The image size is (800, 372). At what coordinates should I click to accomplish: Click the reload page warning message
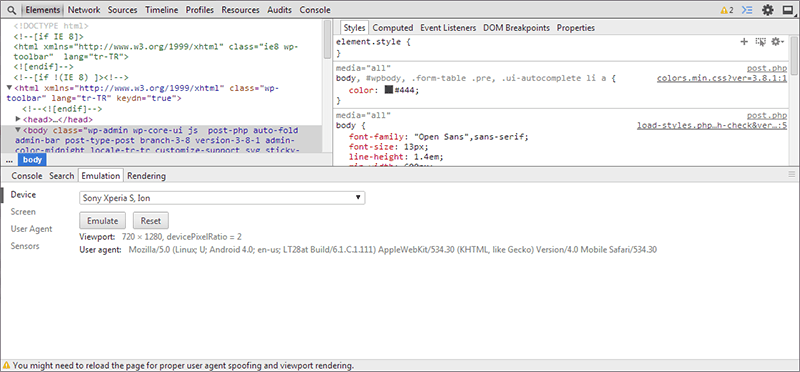(183, 365)
